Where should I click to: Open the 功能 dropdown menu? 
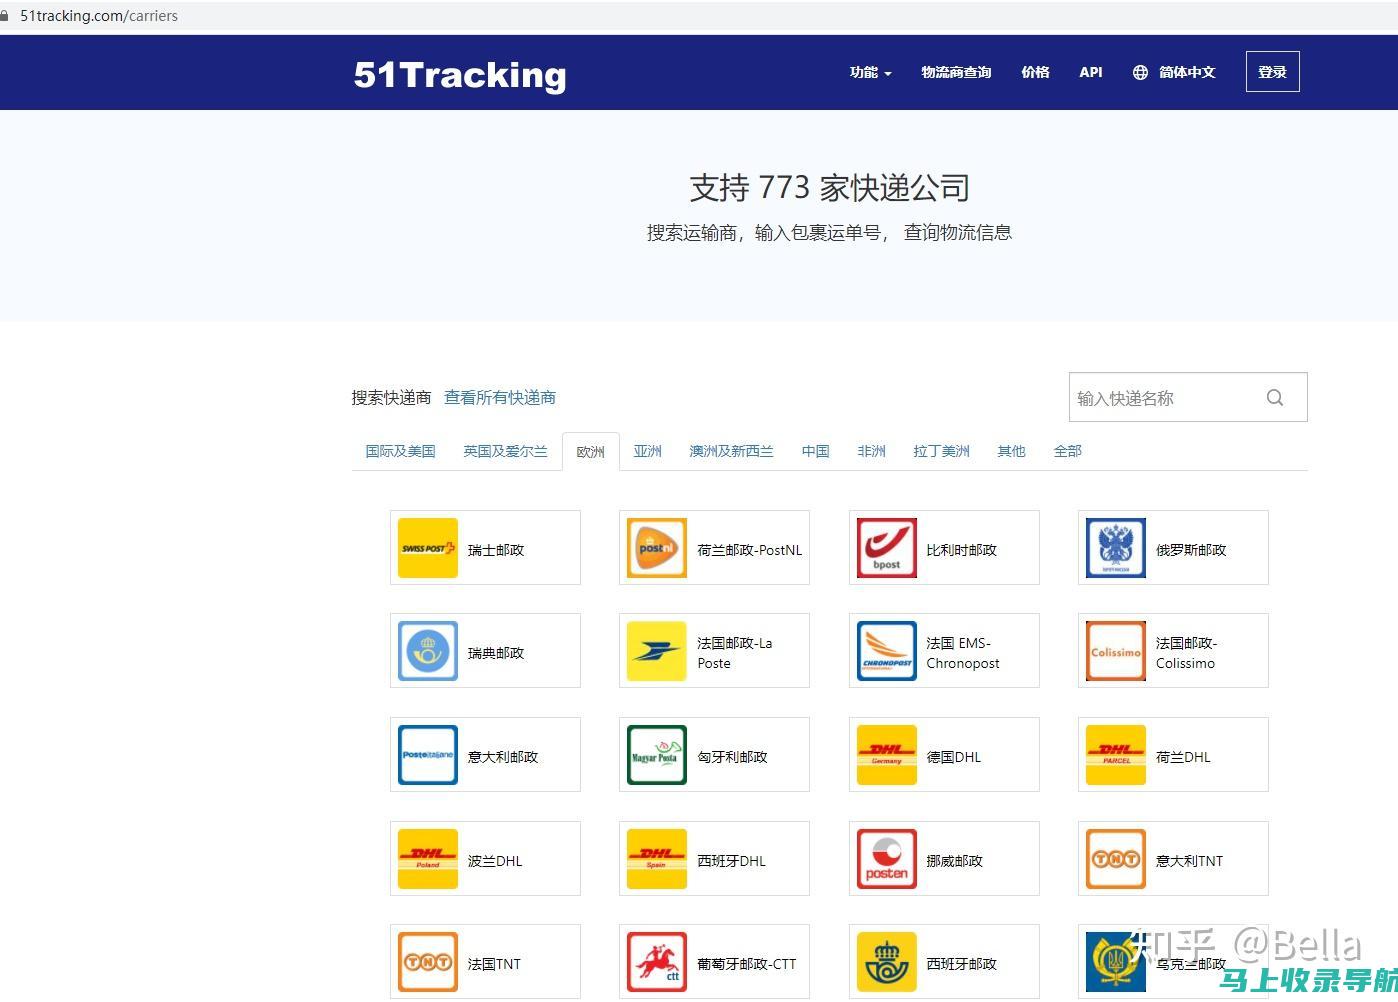pyautogui.click(x=870, y=72)
